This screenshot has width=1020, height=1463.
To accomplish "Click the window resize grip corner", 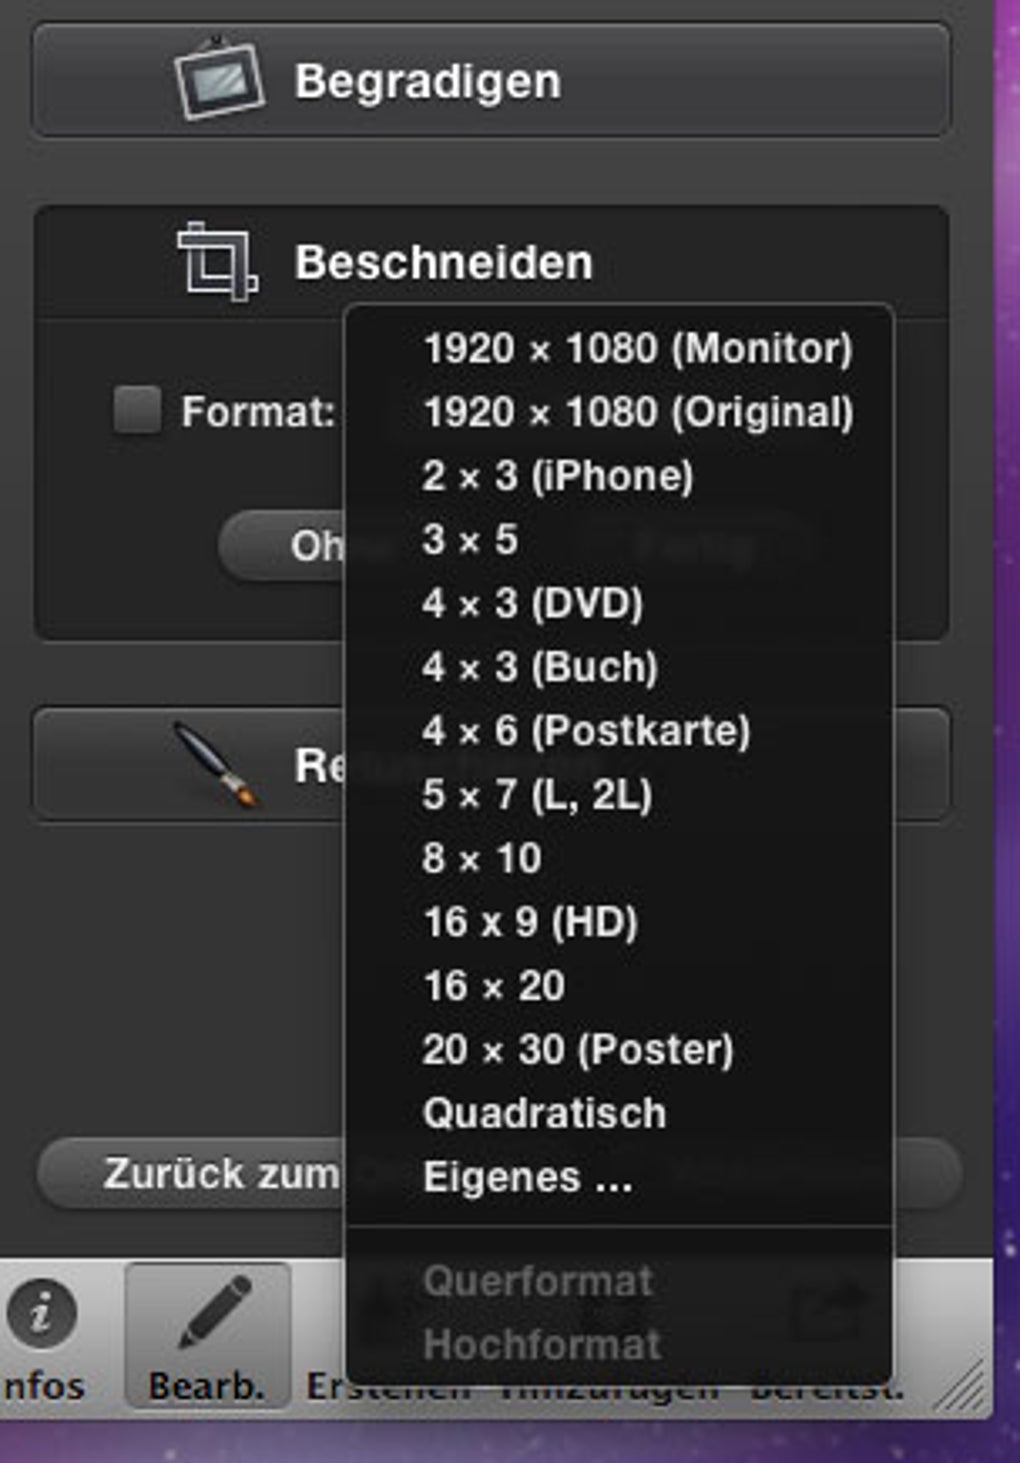I will [x=966, y=1389].
